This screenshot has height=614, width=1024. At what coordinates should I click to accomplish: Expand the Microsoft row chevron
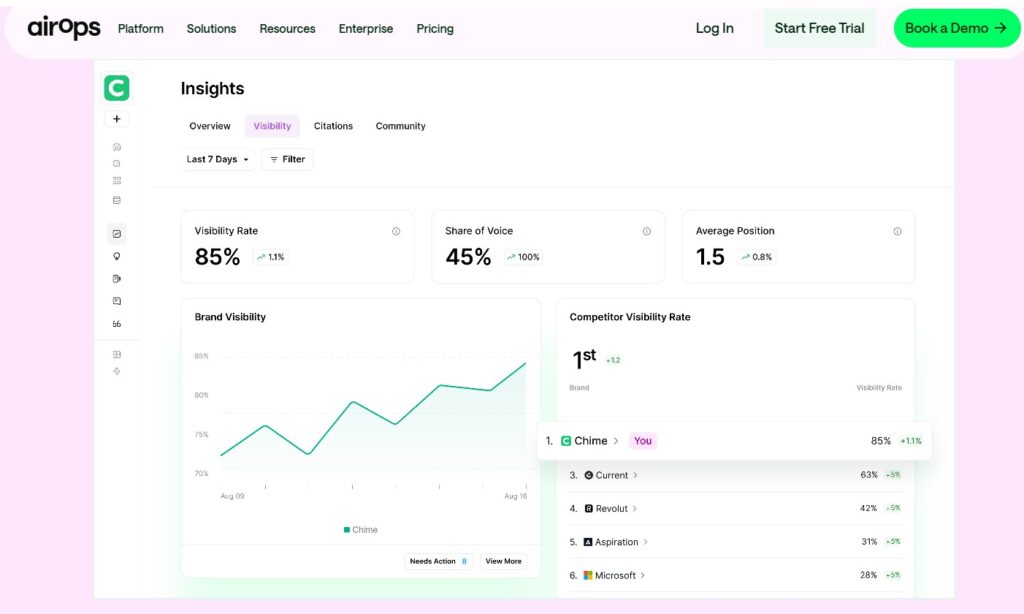643,575
